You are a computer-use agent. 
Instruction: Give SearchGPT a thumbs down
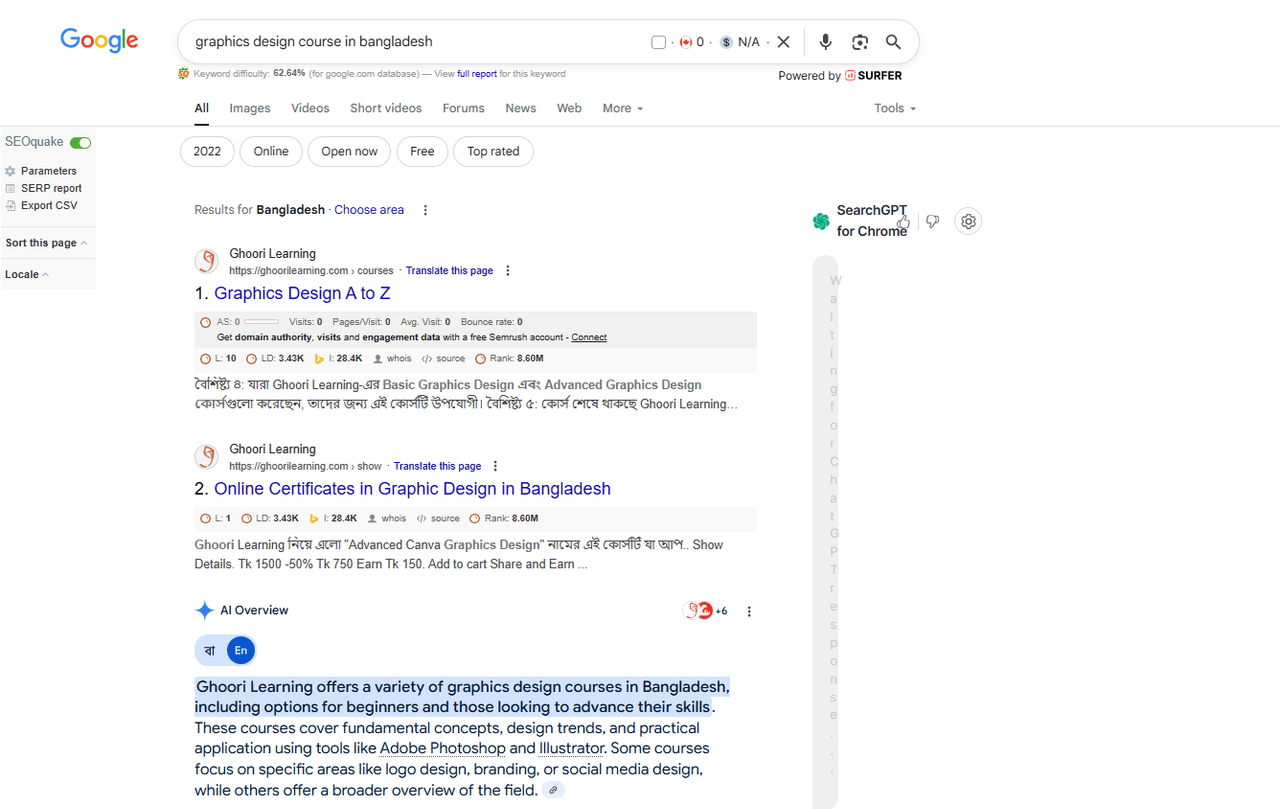(x=933, y=221)
